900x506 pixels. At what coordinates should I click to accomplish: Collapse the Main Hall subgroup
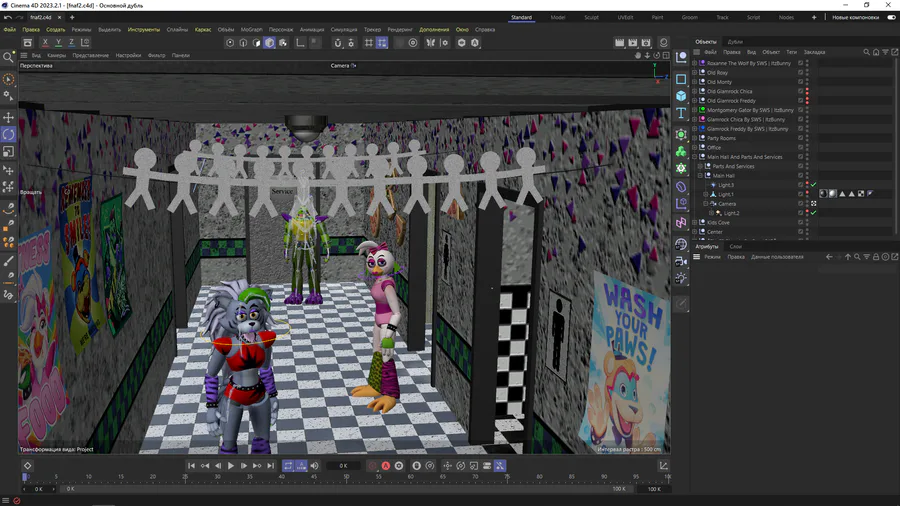(x=700, y=176)
